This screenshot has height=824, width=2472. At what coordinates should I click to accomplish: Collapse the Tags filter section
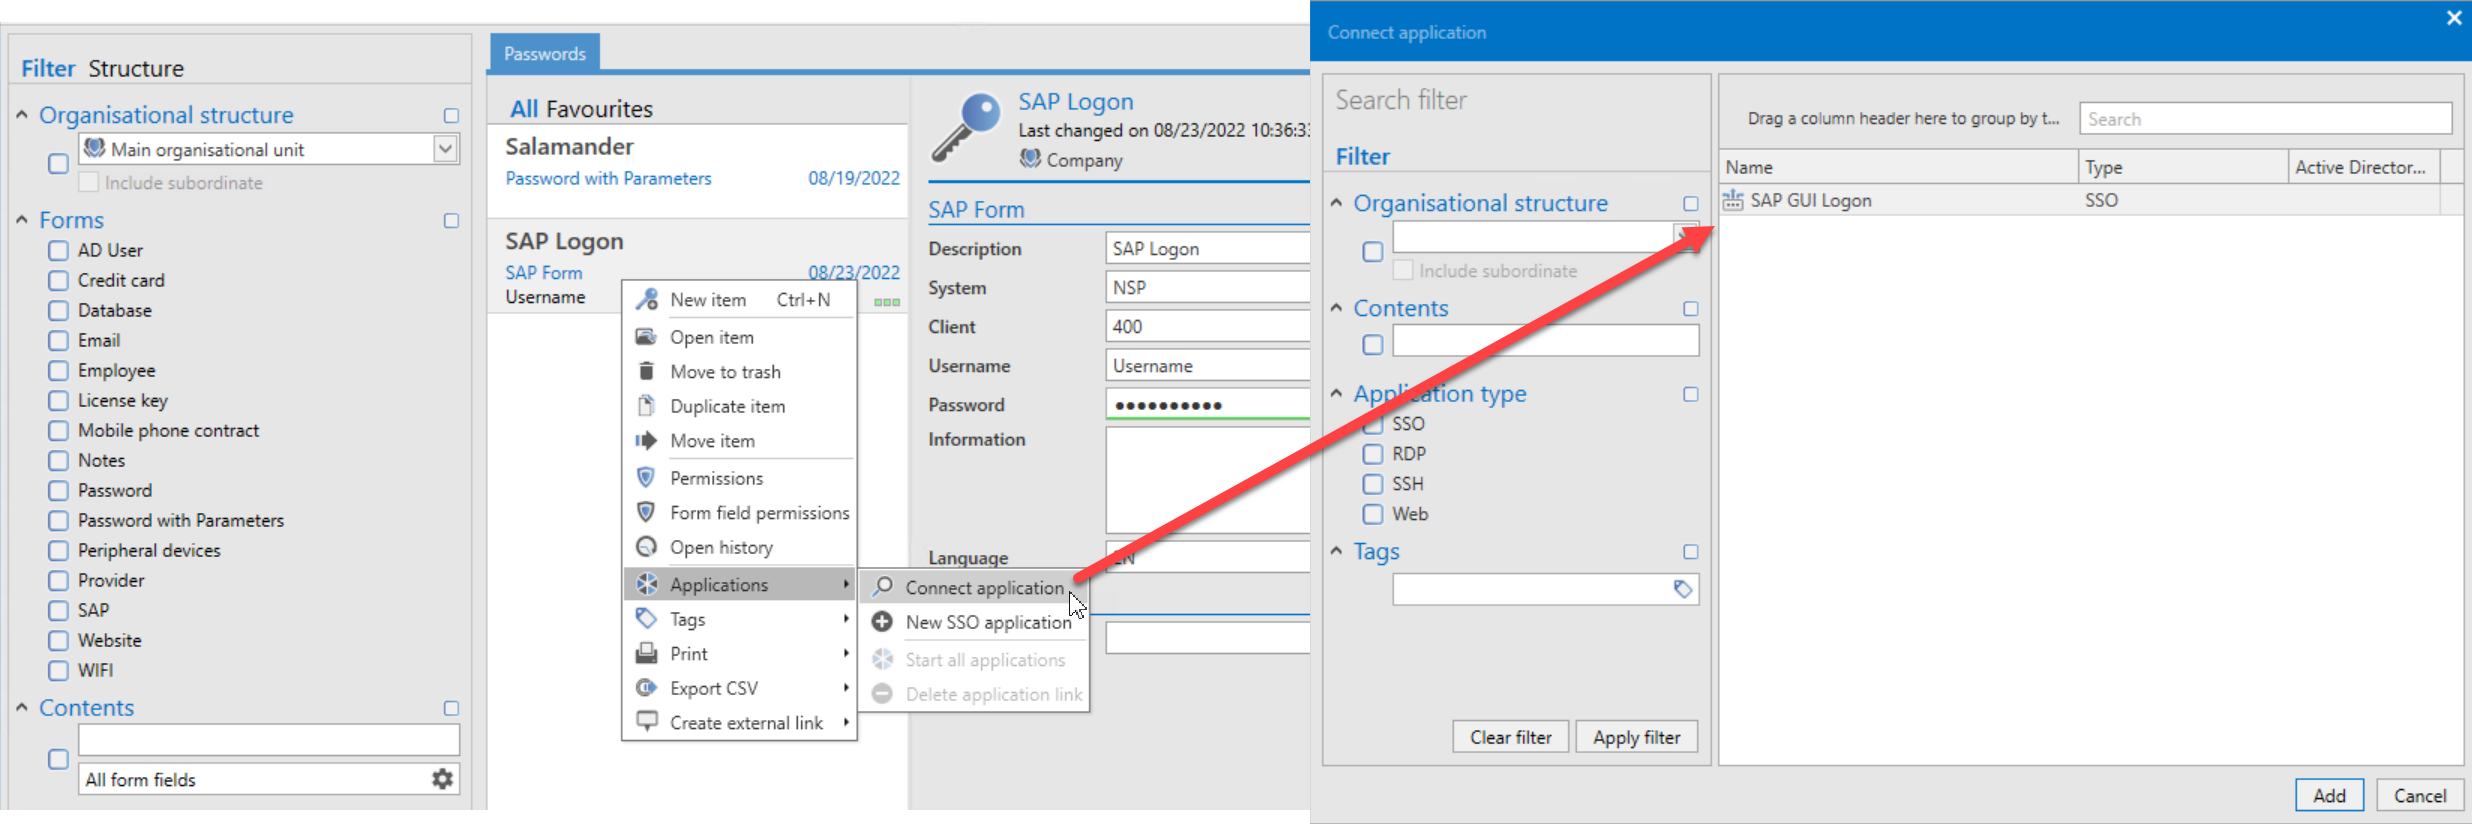[x=1336, y=551]
